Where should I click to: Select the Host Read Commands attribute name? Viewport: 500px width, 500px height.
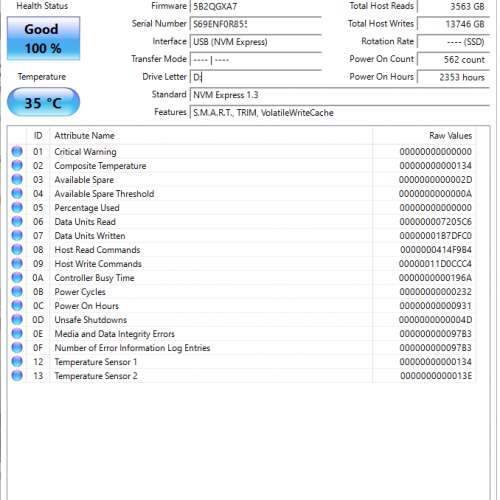97,250
